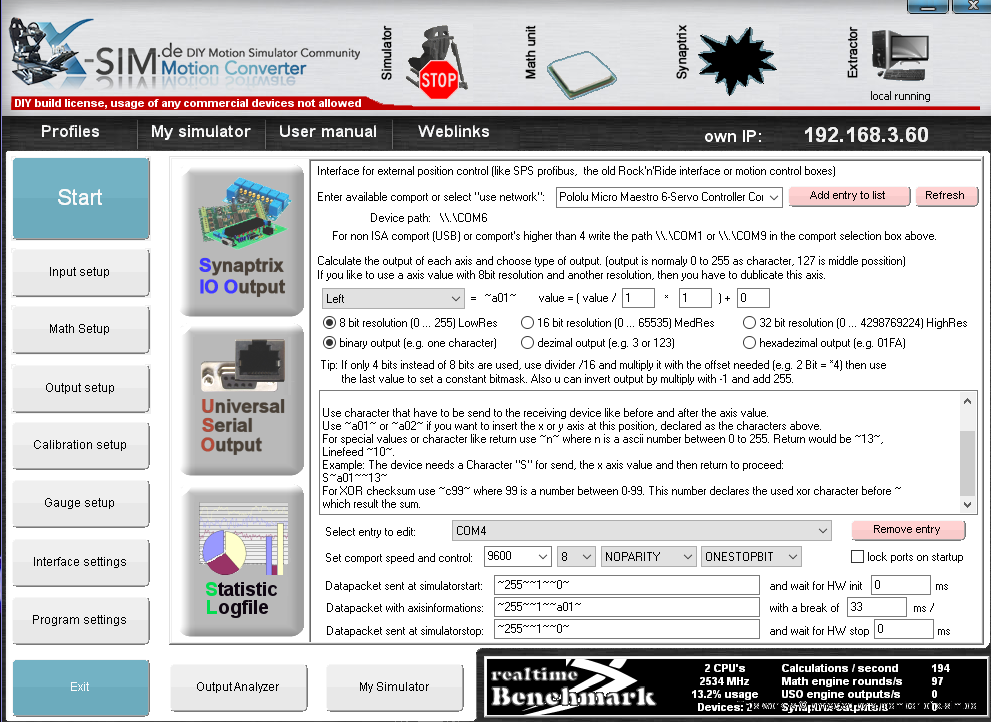Screen dimensions: 991x722
Task: Click the Add entry to list button
Action: coord(848,196)
